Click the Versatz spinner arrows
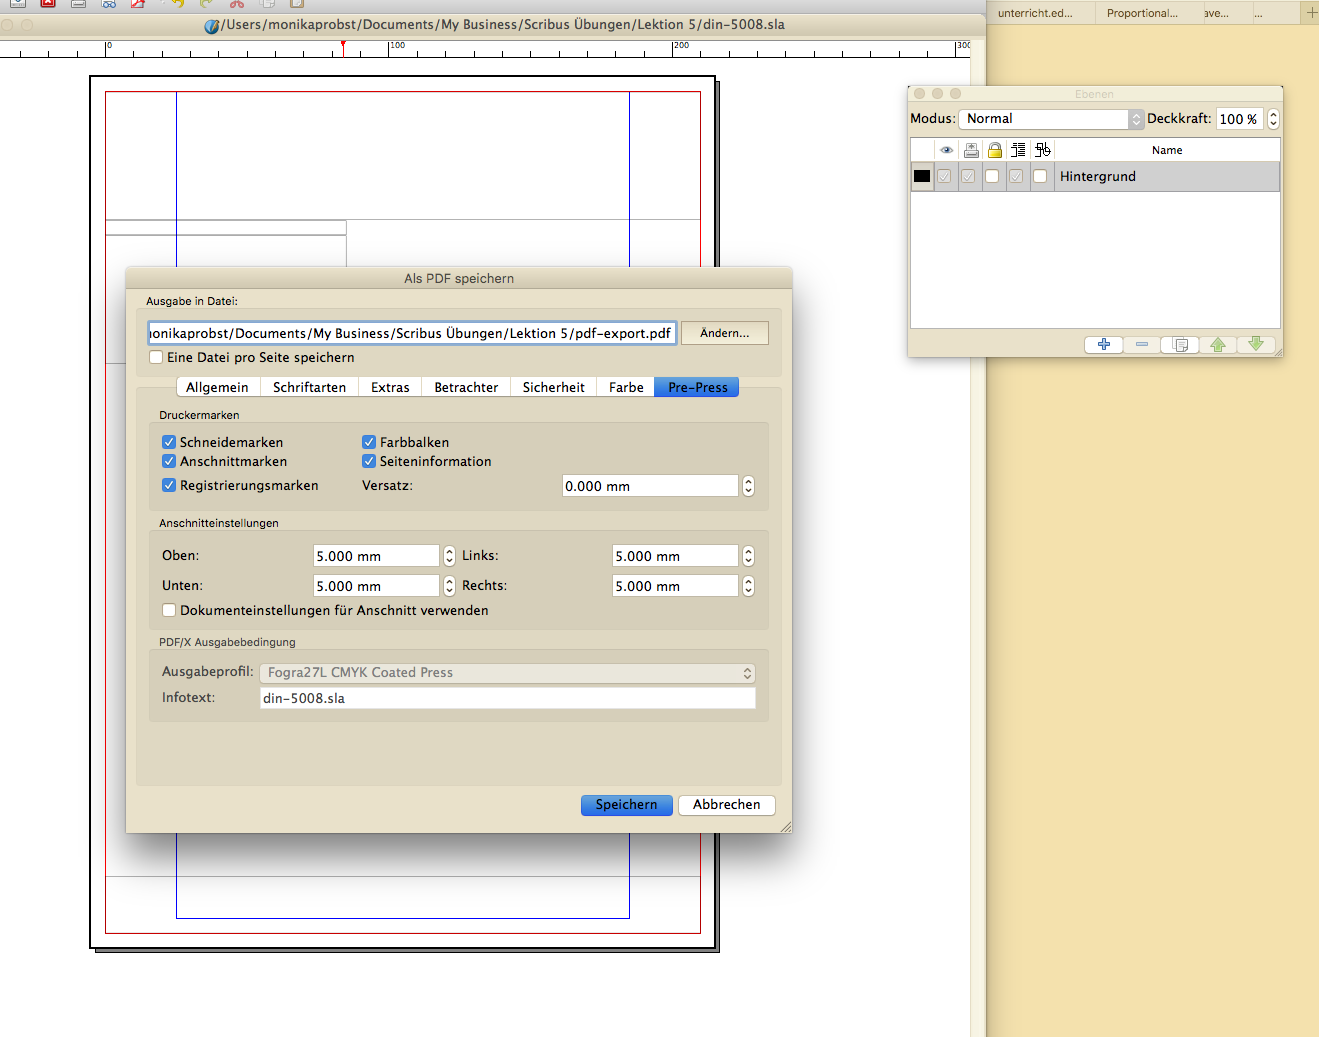Image resolution: width=1319 pixels, height=1037 pixels. click(748, 486)
